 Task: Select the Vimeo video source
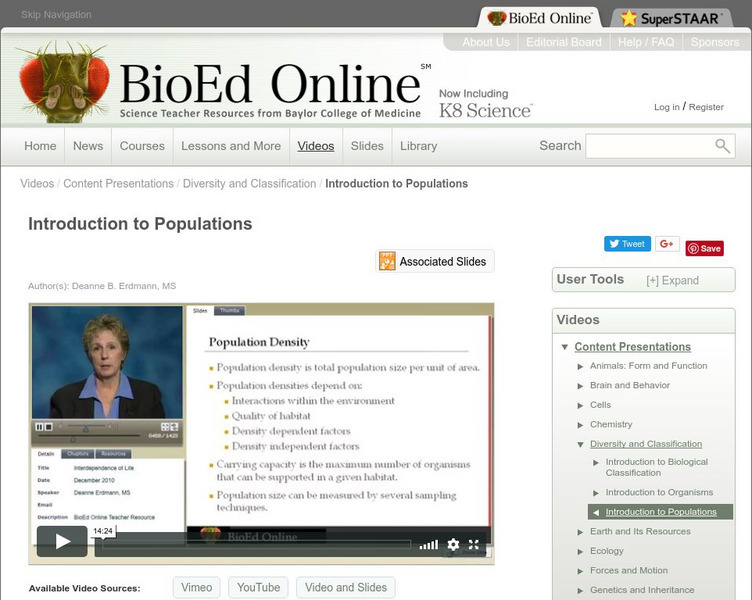(197, 588)
